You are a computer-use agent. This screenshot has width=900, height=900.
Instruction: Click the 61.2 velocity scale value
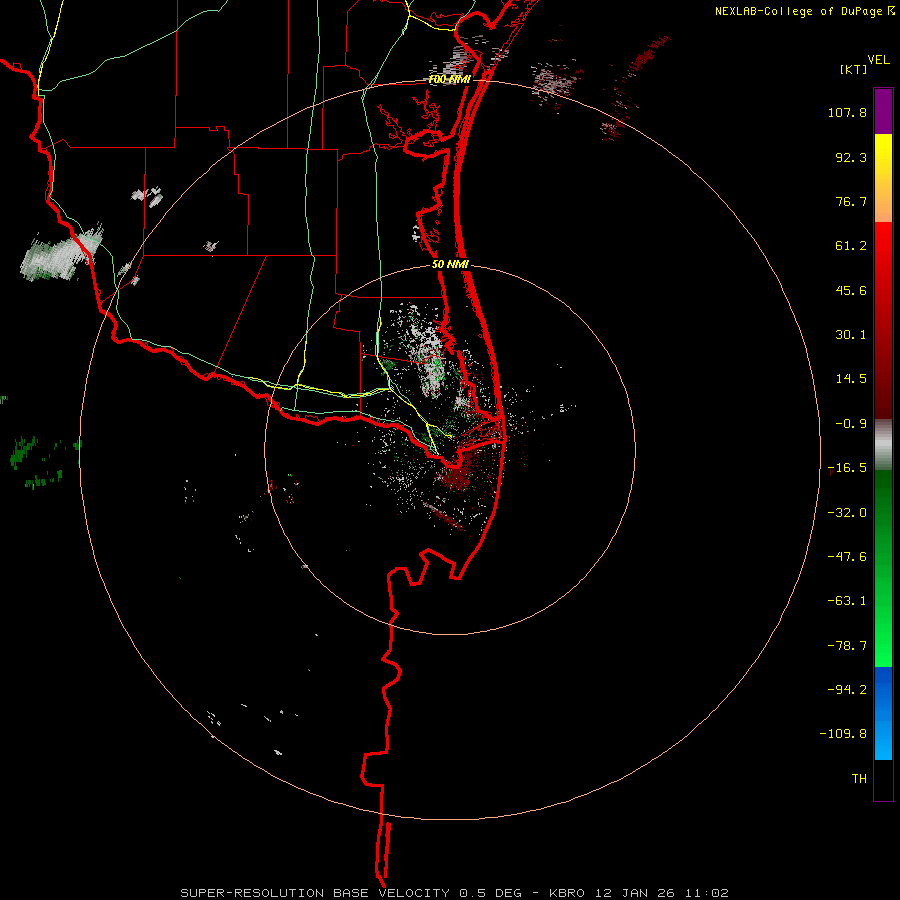(851, 246)
